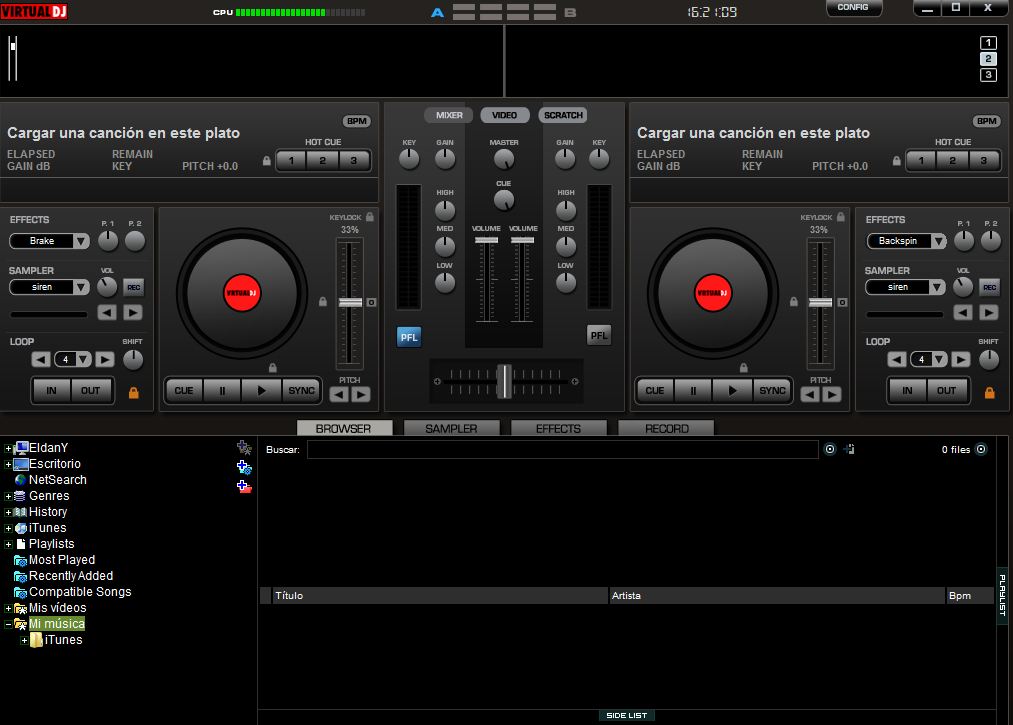Trigger left deck hot cue 2
The width and height of the screenshot is (1013, 725).
click(x=322, y=161)
